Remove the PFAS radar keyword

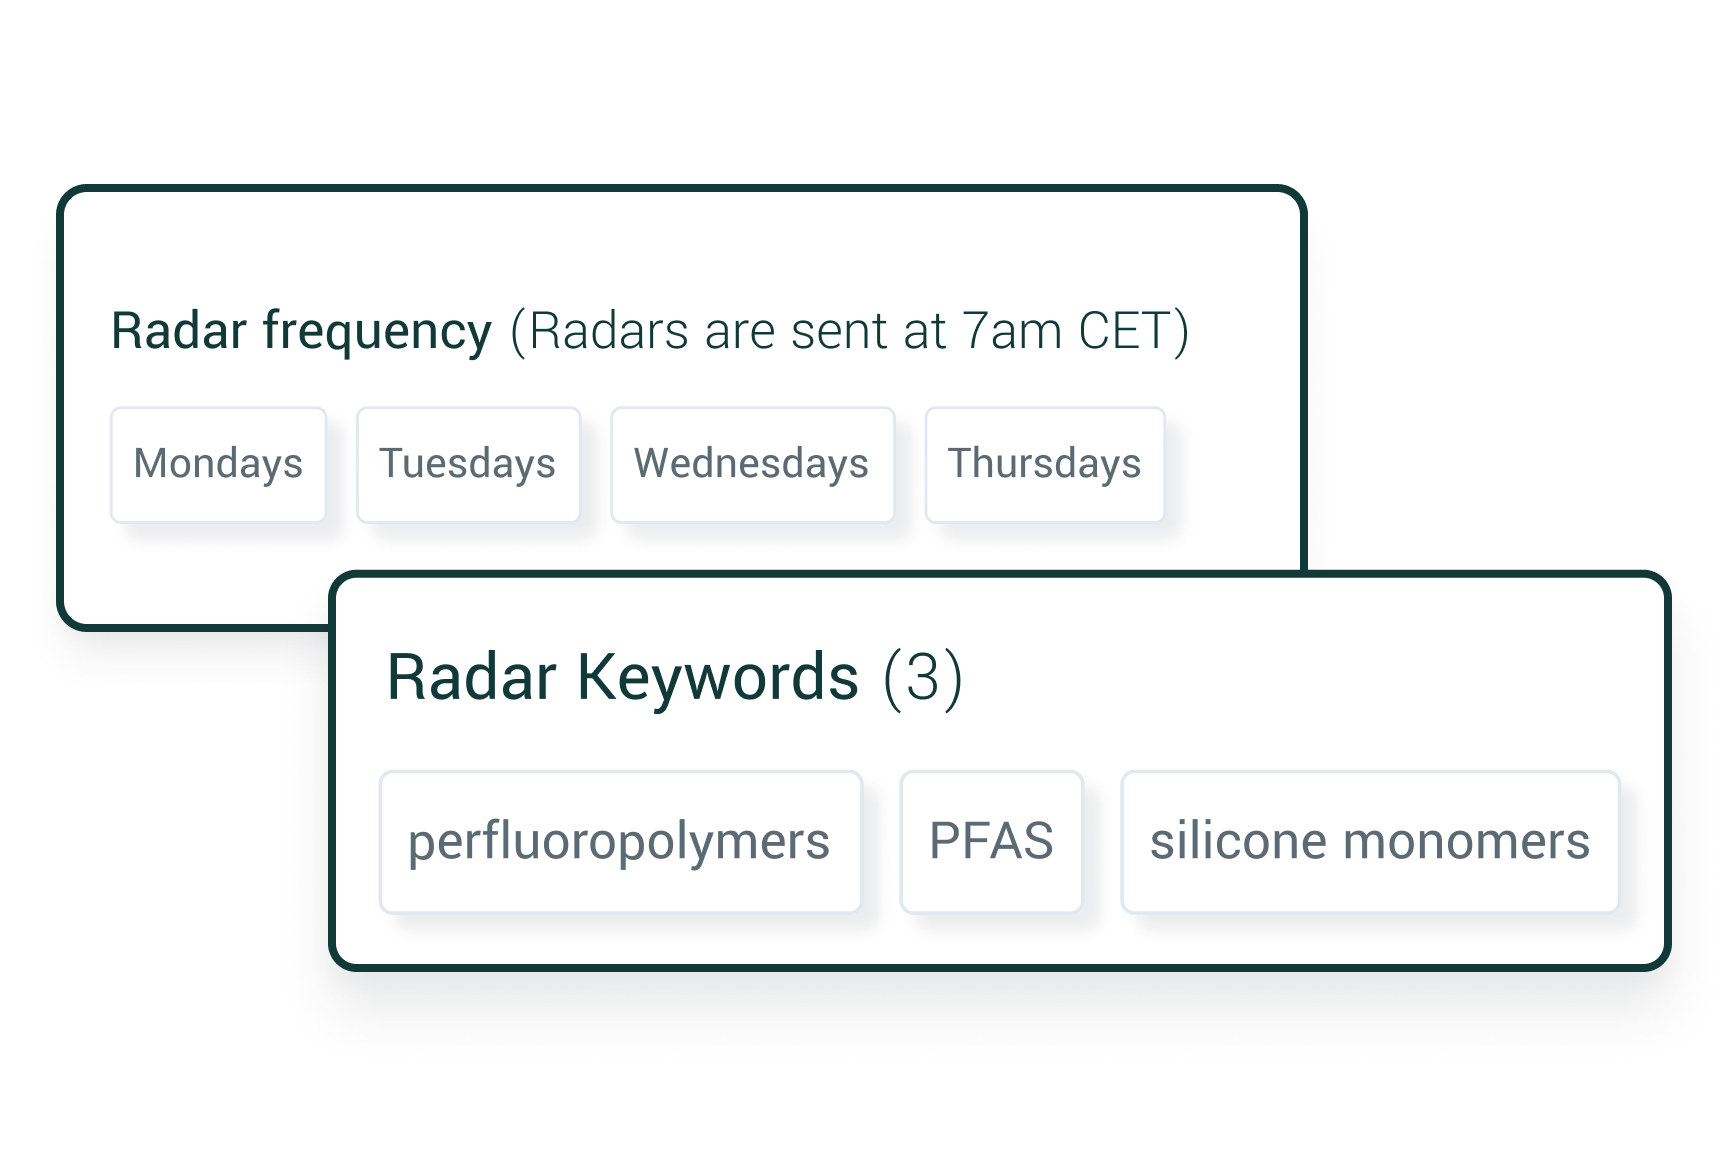(991, 841)
